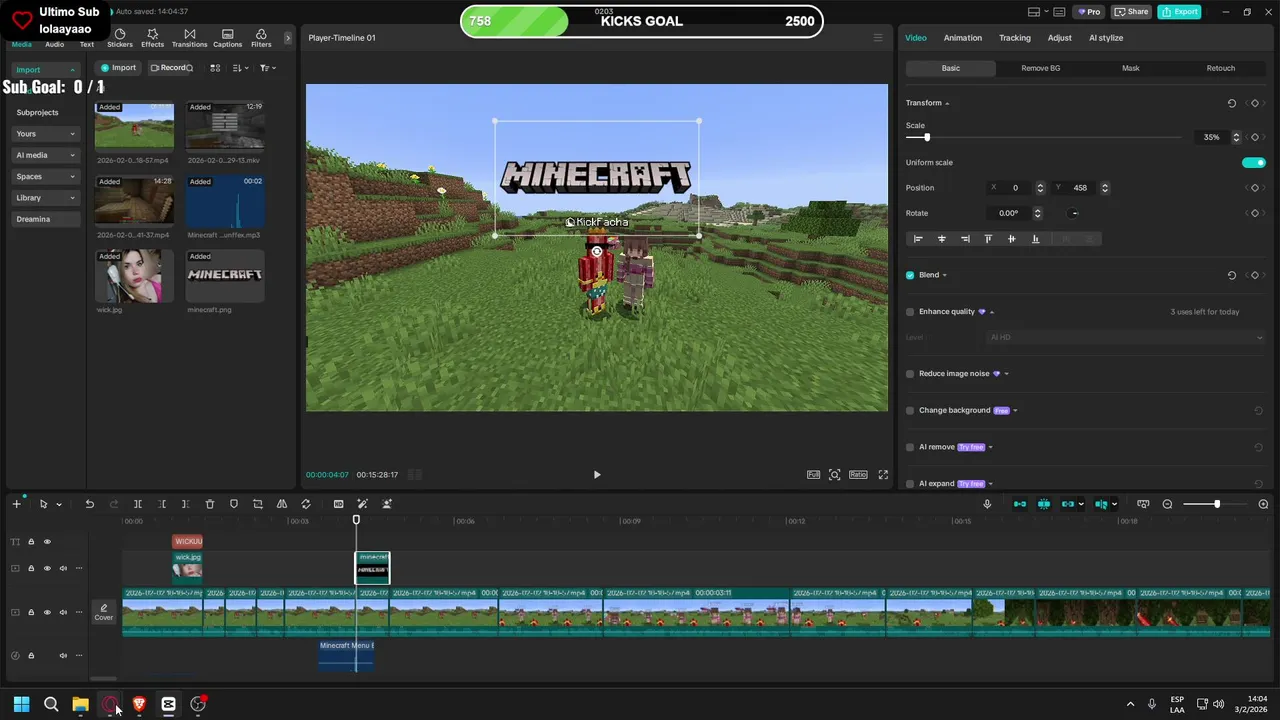Switch to the Animation tab

[963, 38]
